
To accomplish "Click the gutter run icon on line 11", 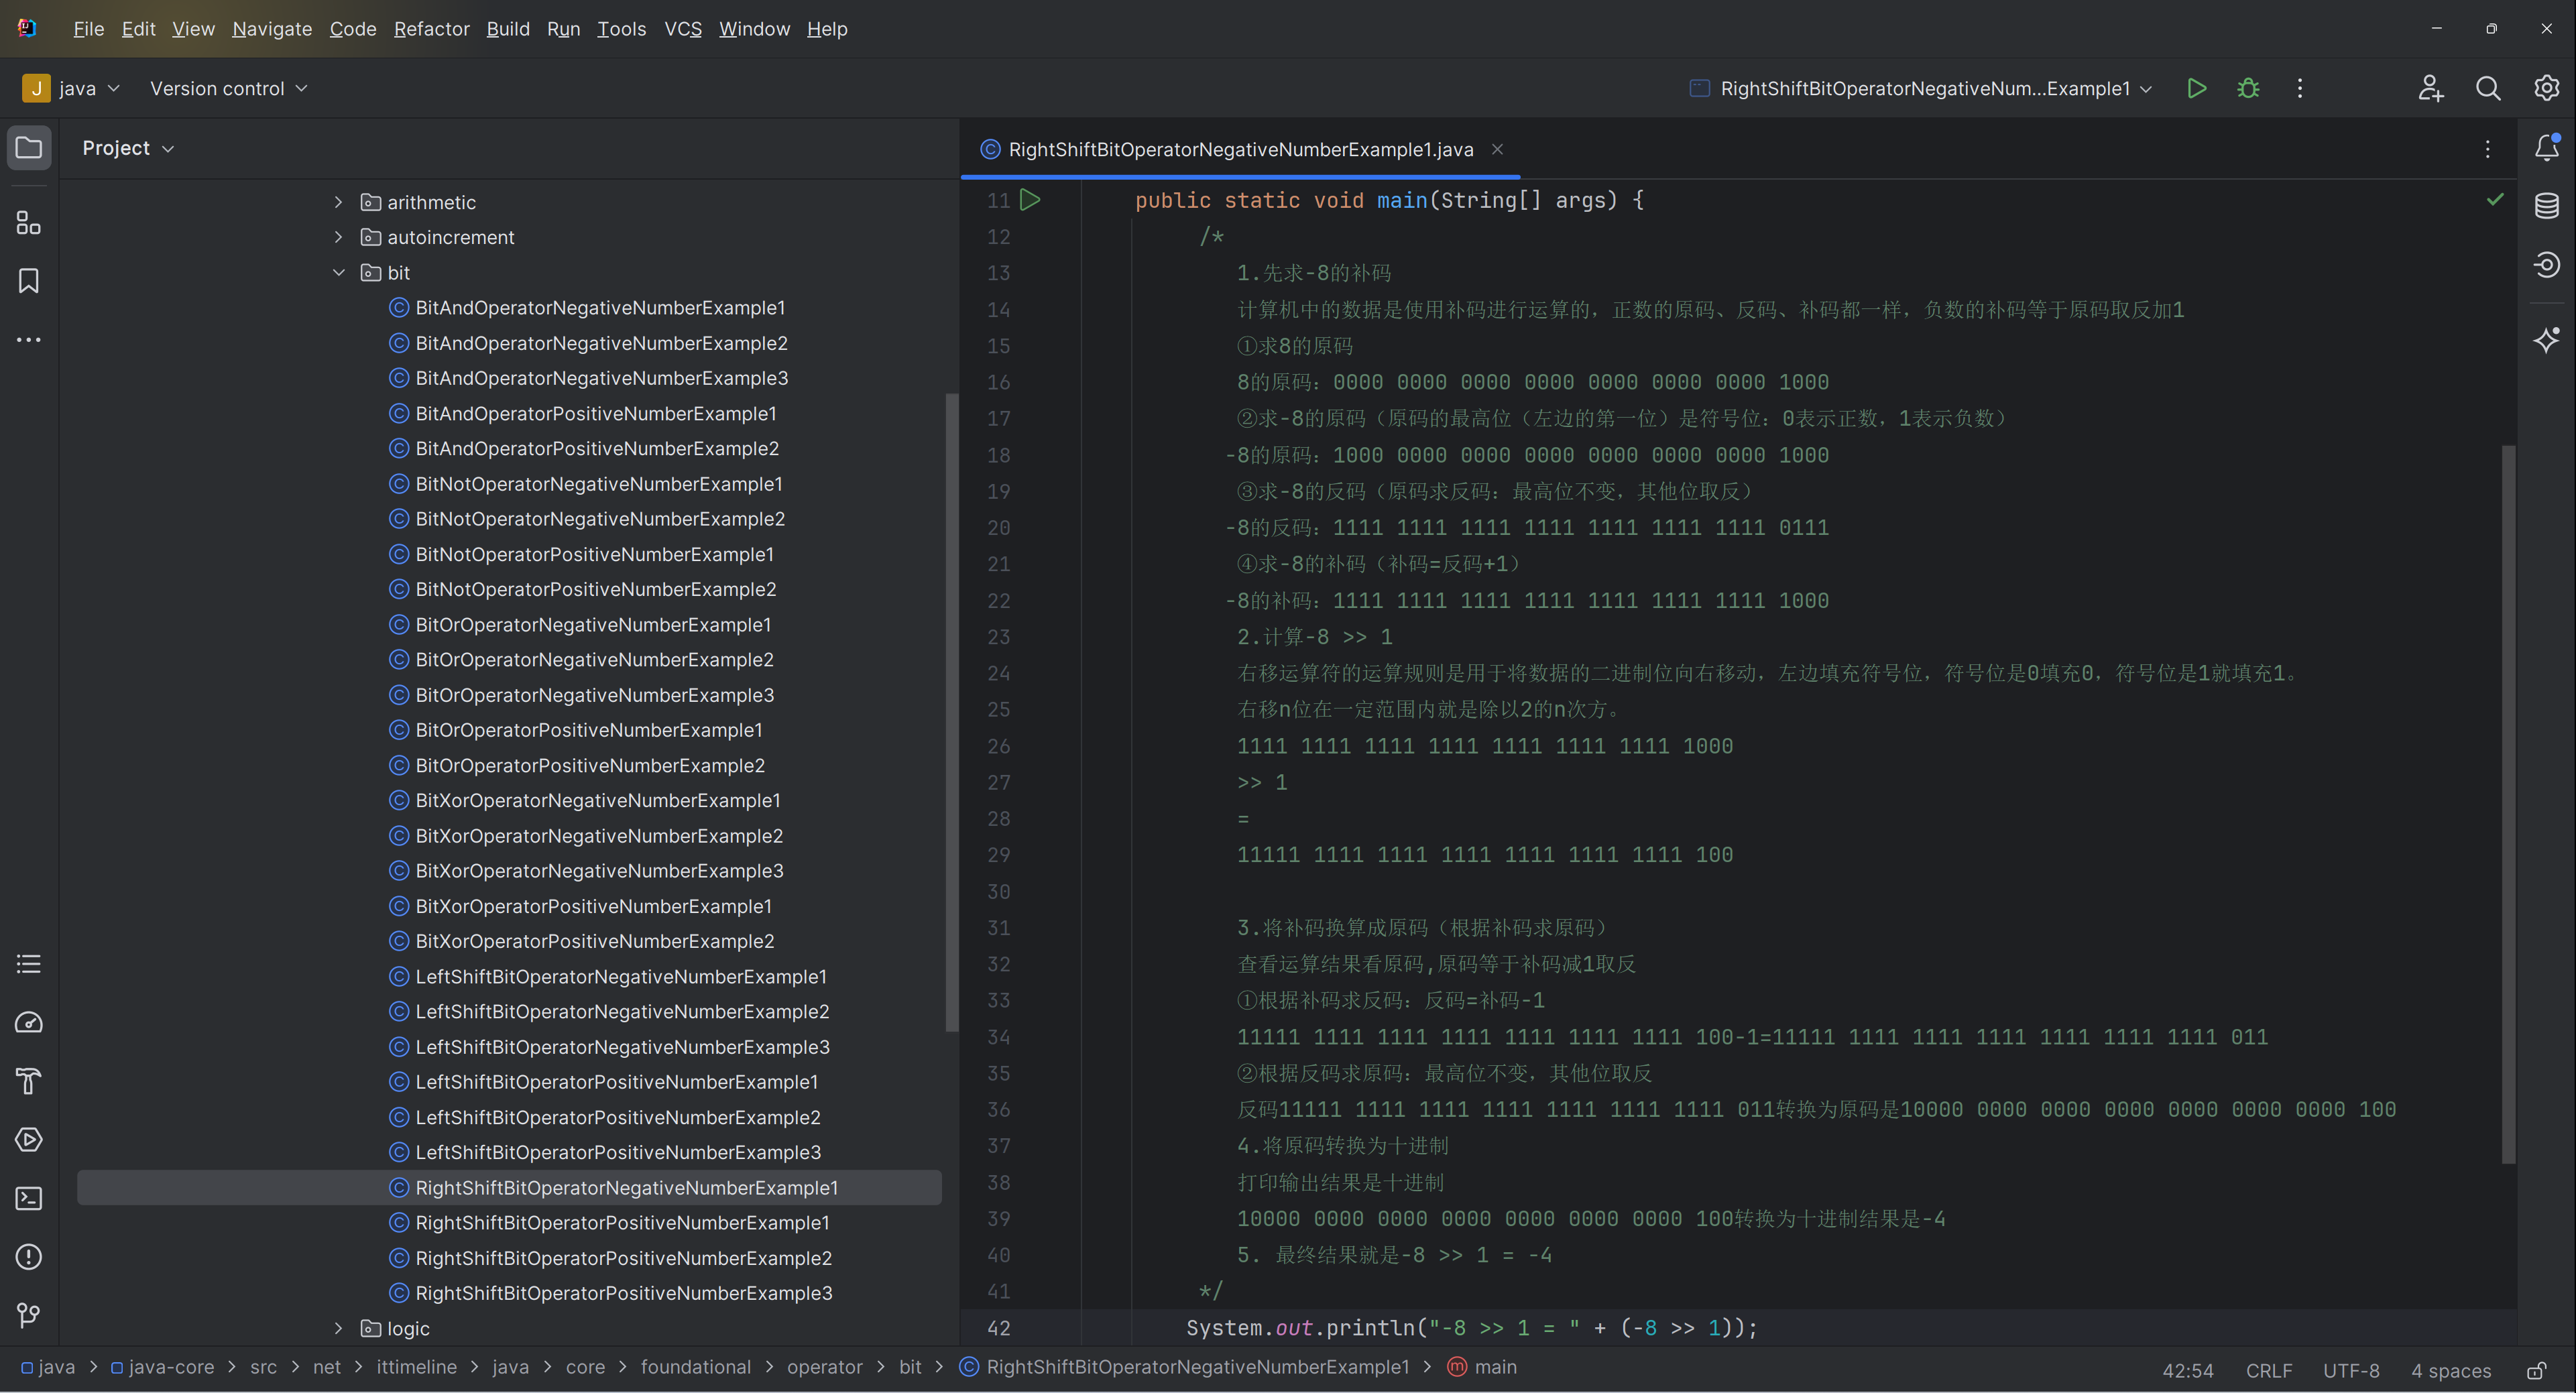I will coord(1030,200).
